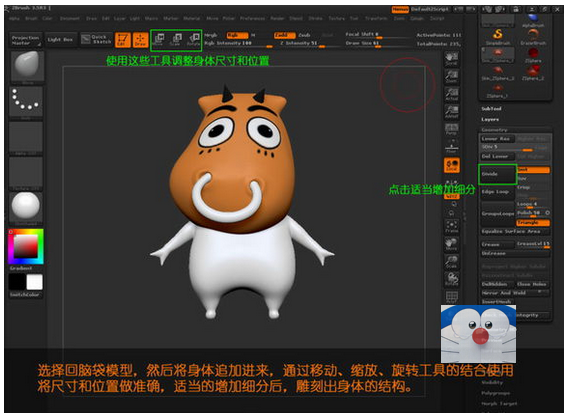Click the Mirror And Weld button
This screenshot has width=566, height=413.
click(x=515, y=293)
